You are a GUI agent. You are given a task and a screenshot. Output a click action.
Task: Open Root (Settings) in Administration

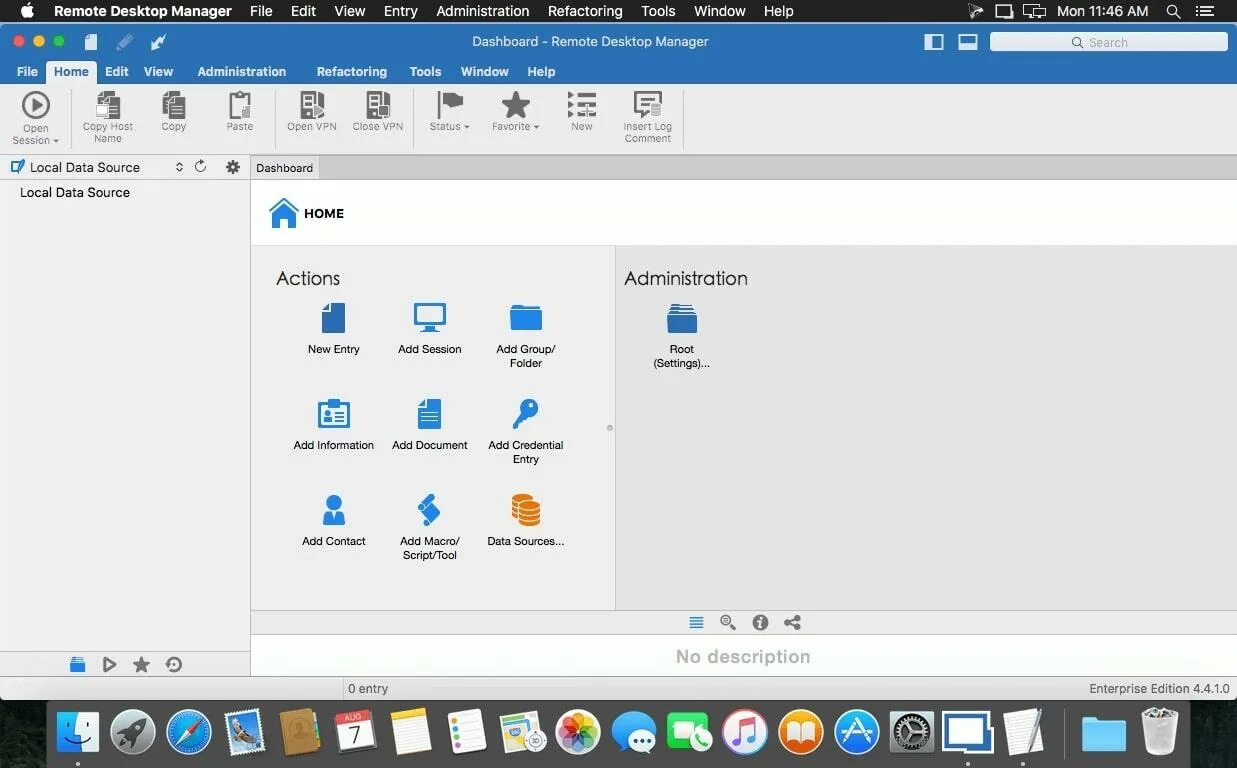[682, 318]
